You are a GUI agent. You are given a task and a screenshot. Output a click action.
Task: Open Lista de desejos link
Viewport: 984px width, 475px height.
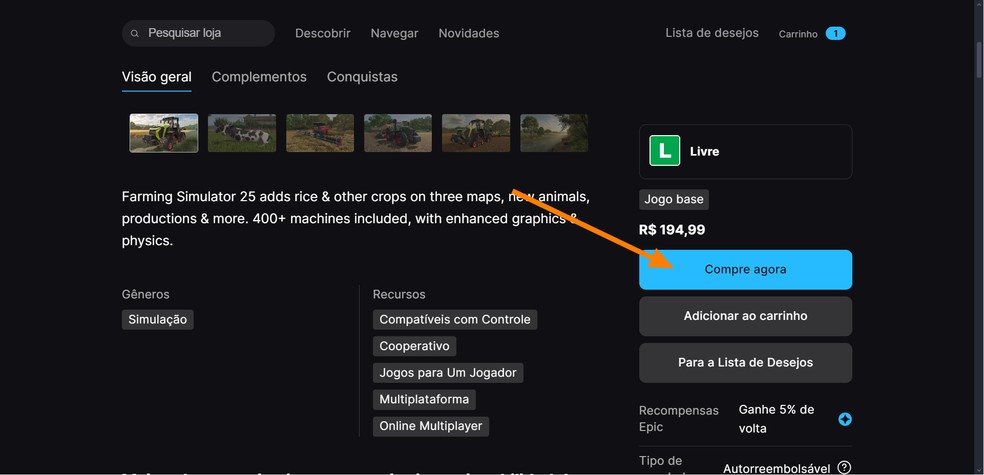point(712,33)
